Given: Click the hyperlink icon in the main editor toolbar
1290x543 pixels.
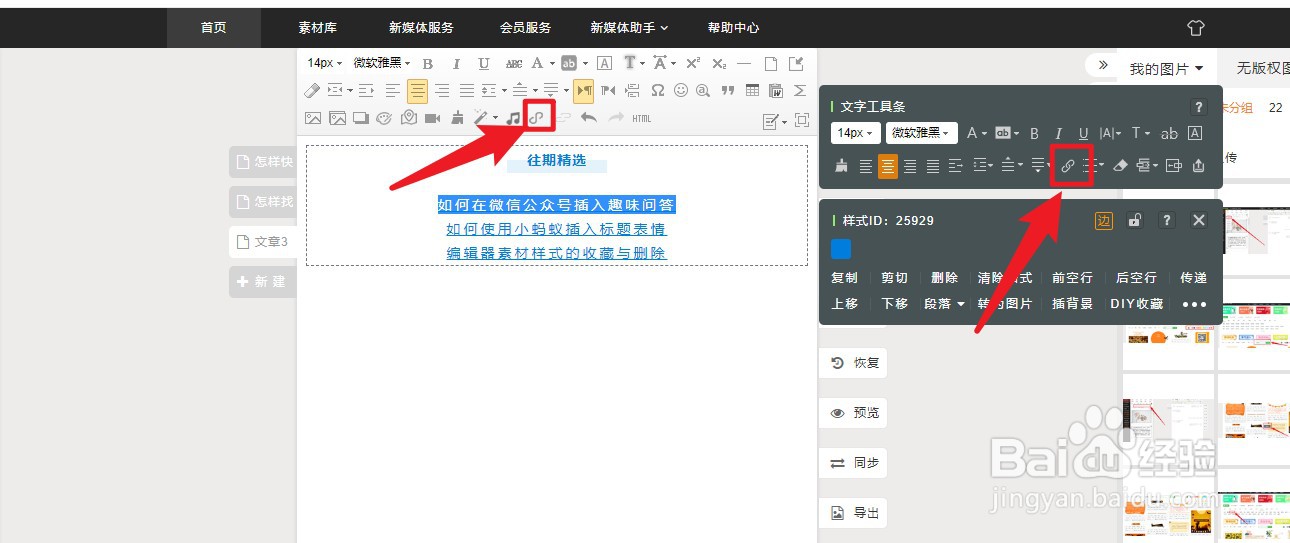Looking at the screenshot, I should (x=539, y=118).
